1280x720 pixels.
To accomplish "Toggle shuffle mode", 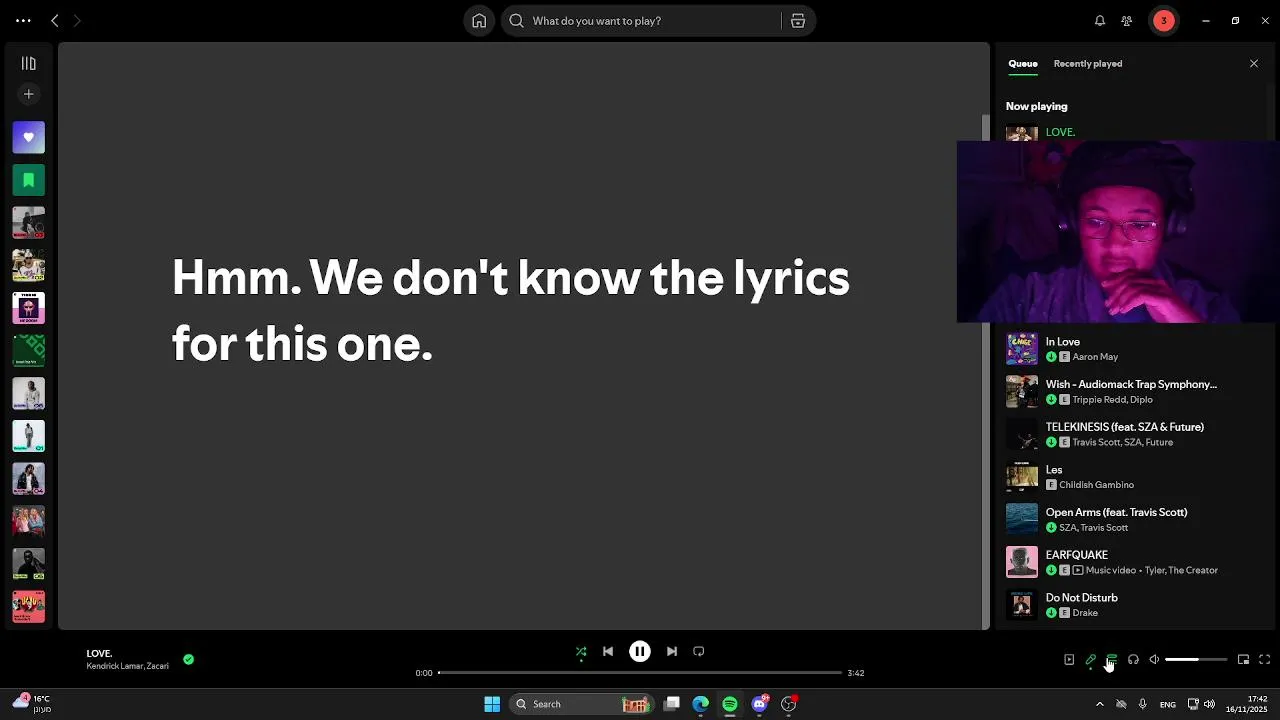I will [x=581, y=651].
